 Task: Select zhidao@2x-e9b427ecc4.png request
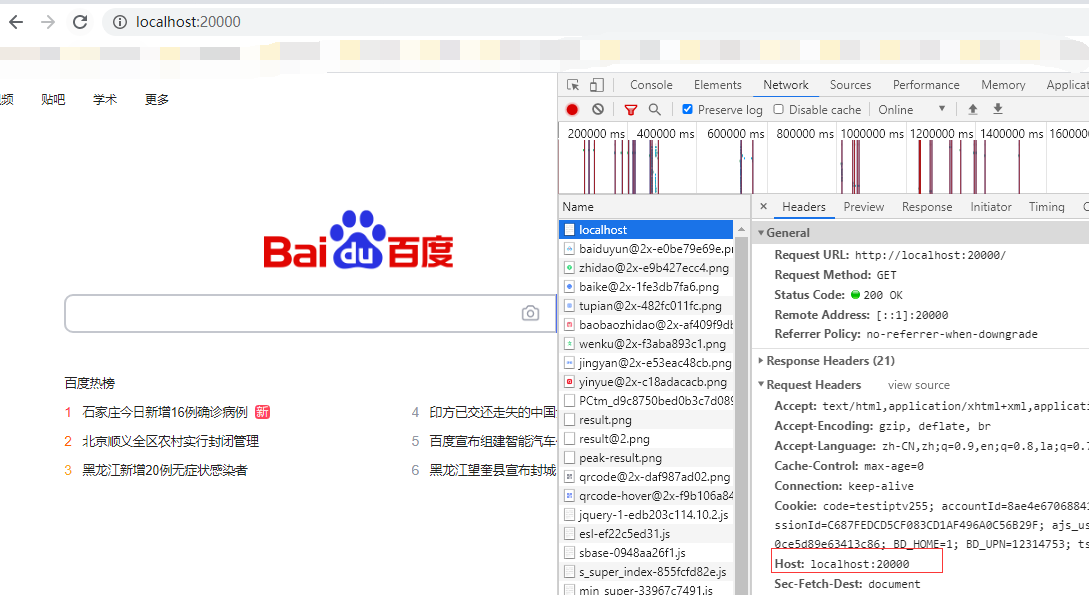pos(646,268)
